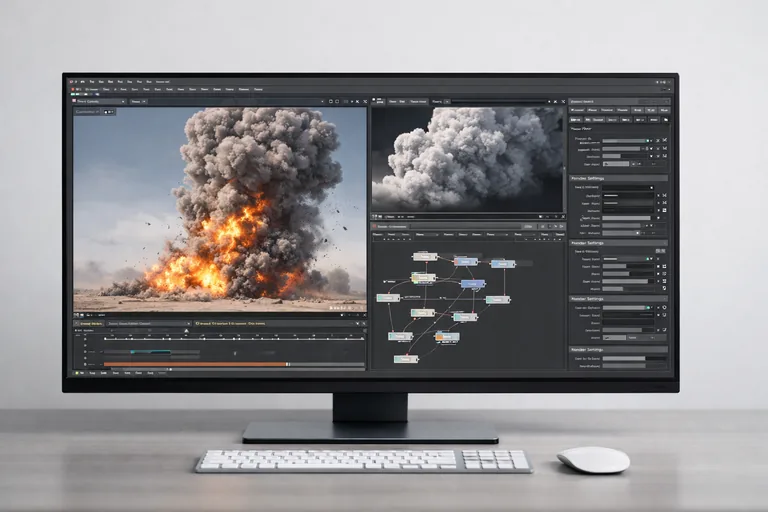Select the orange-highlighted node in node graph
Image resolution: width=768 pixels, height=512 pixels.
[447, 337]
